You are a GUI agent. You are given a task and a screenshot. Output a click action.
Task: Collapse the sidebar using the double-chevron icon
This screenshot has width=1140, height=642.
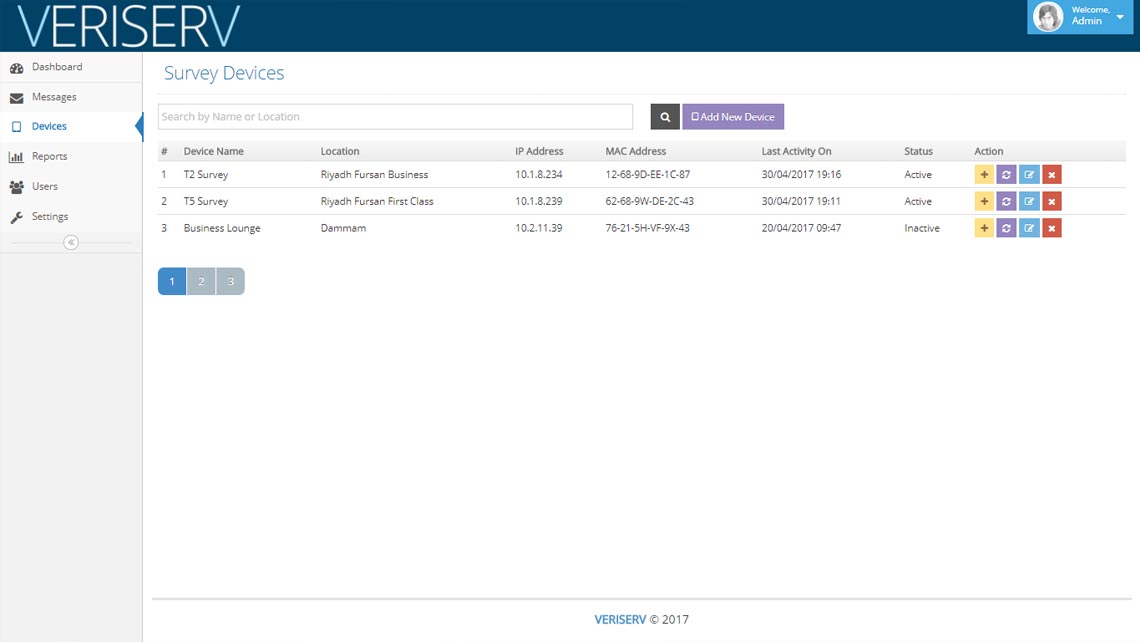click(71, 242)
